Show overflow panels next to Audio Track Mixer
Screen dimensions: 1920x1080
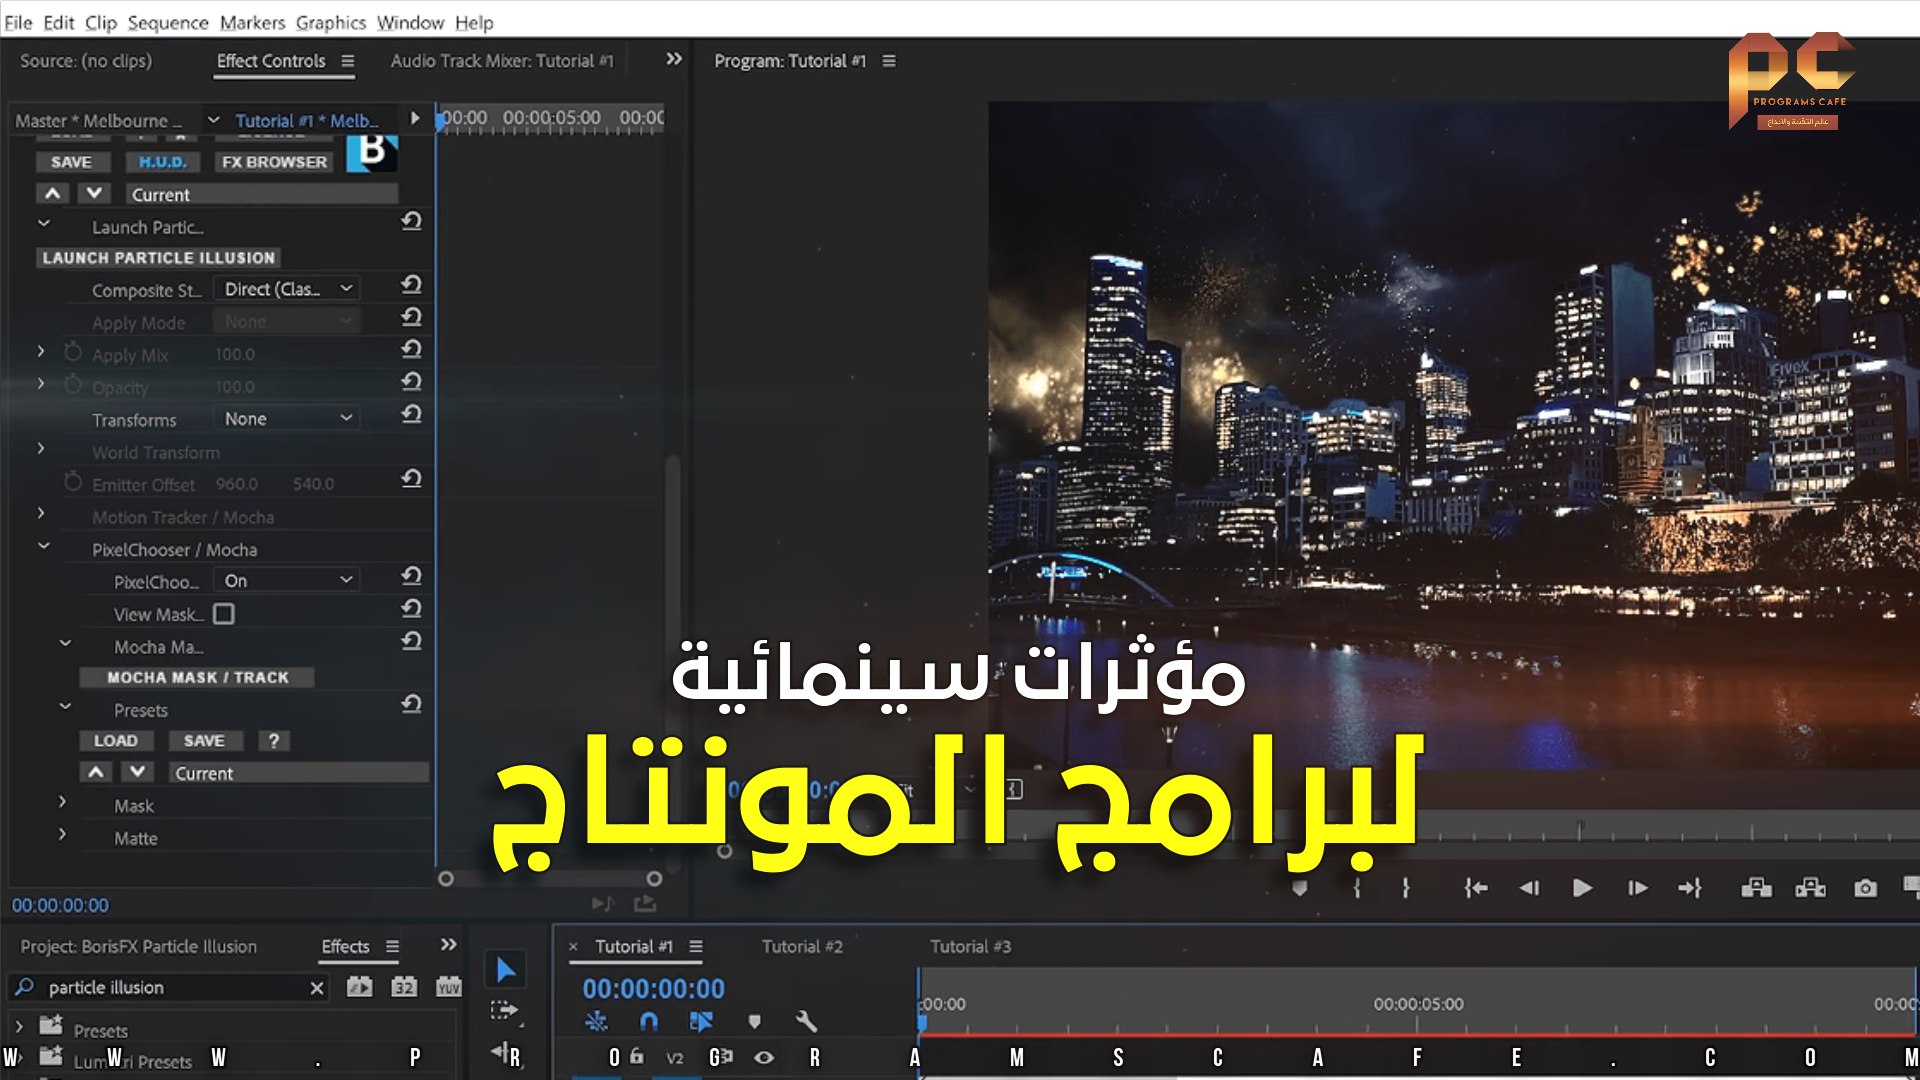click(674, 59)
